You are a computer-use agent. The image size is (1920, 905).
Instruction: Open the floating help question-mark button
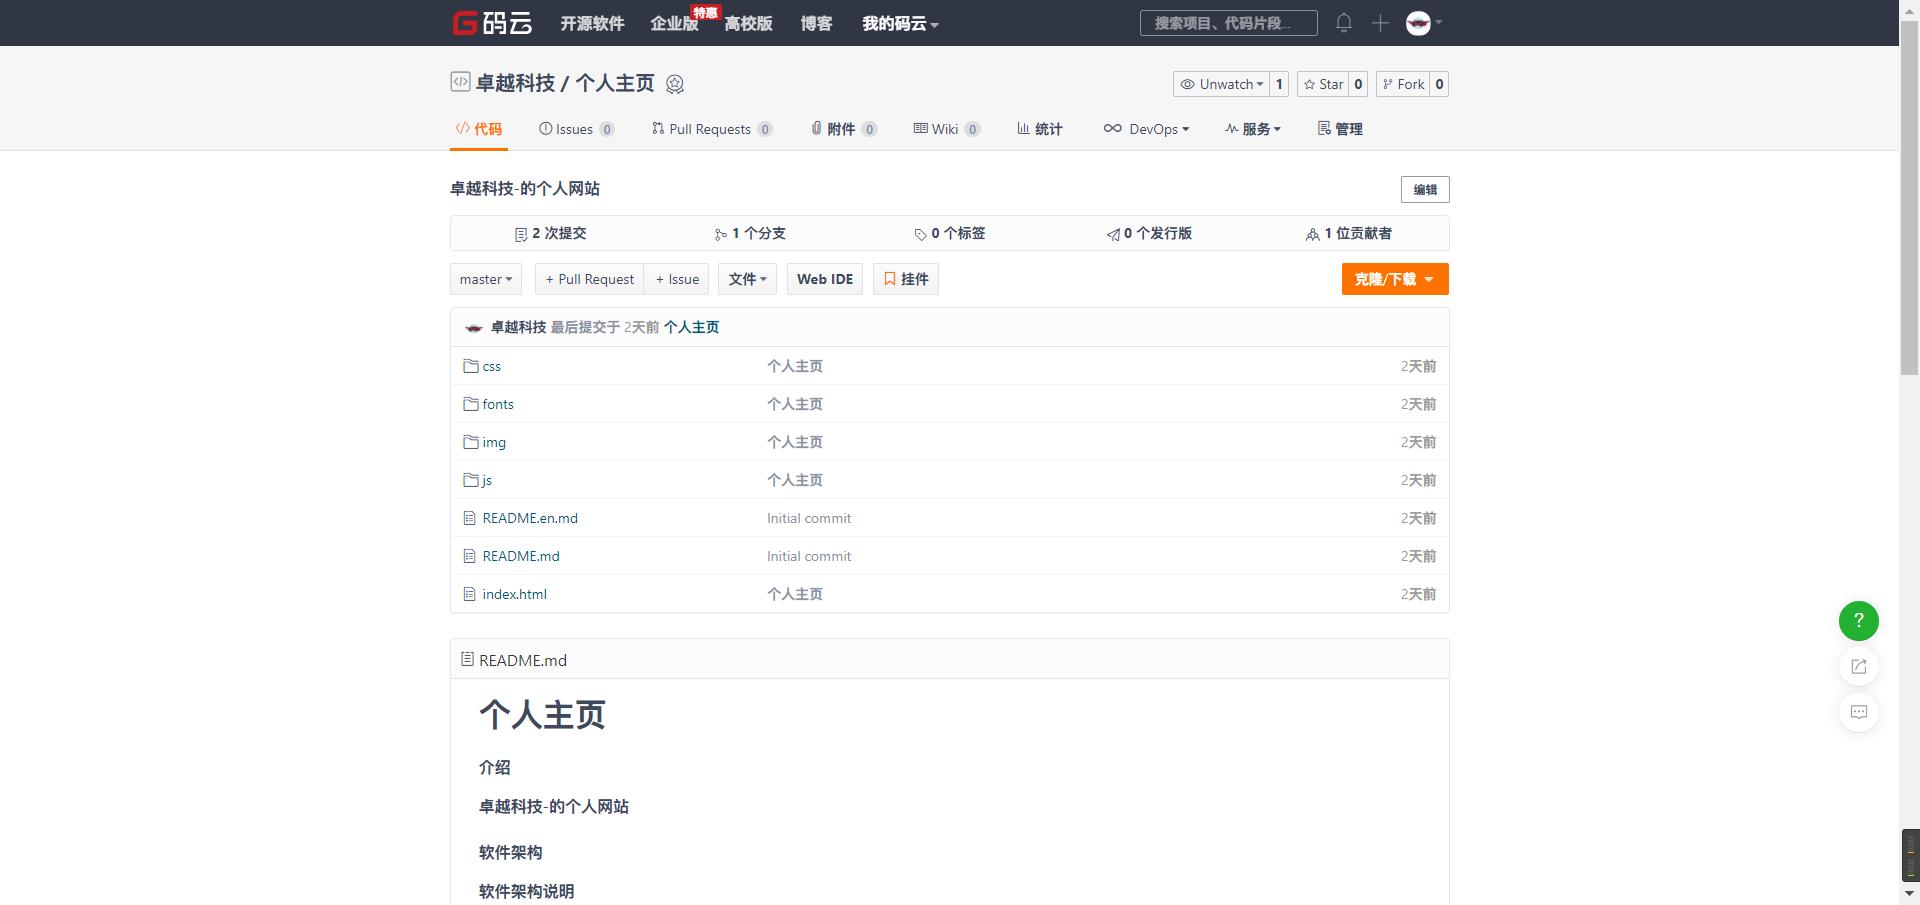[1857, 621]
